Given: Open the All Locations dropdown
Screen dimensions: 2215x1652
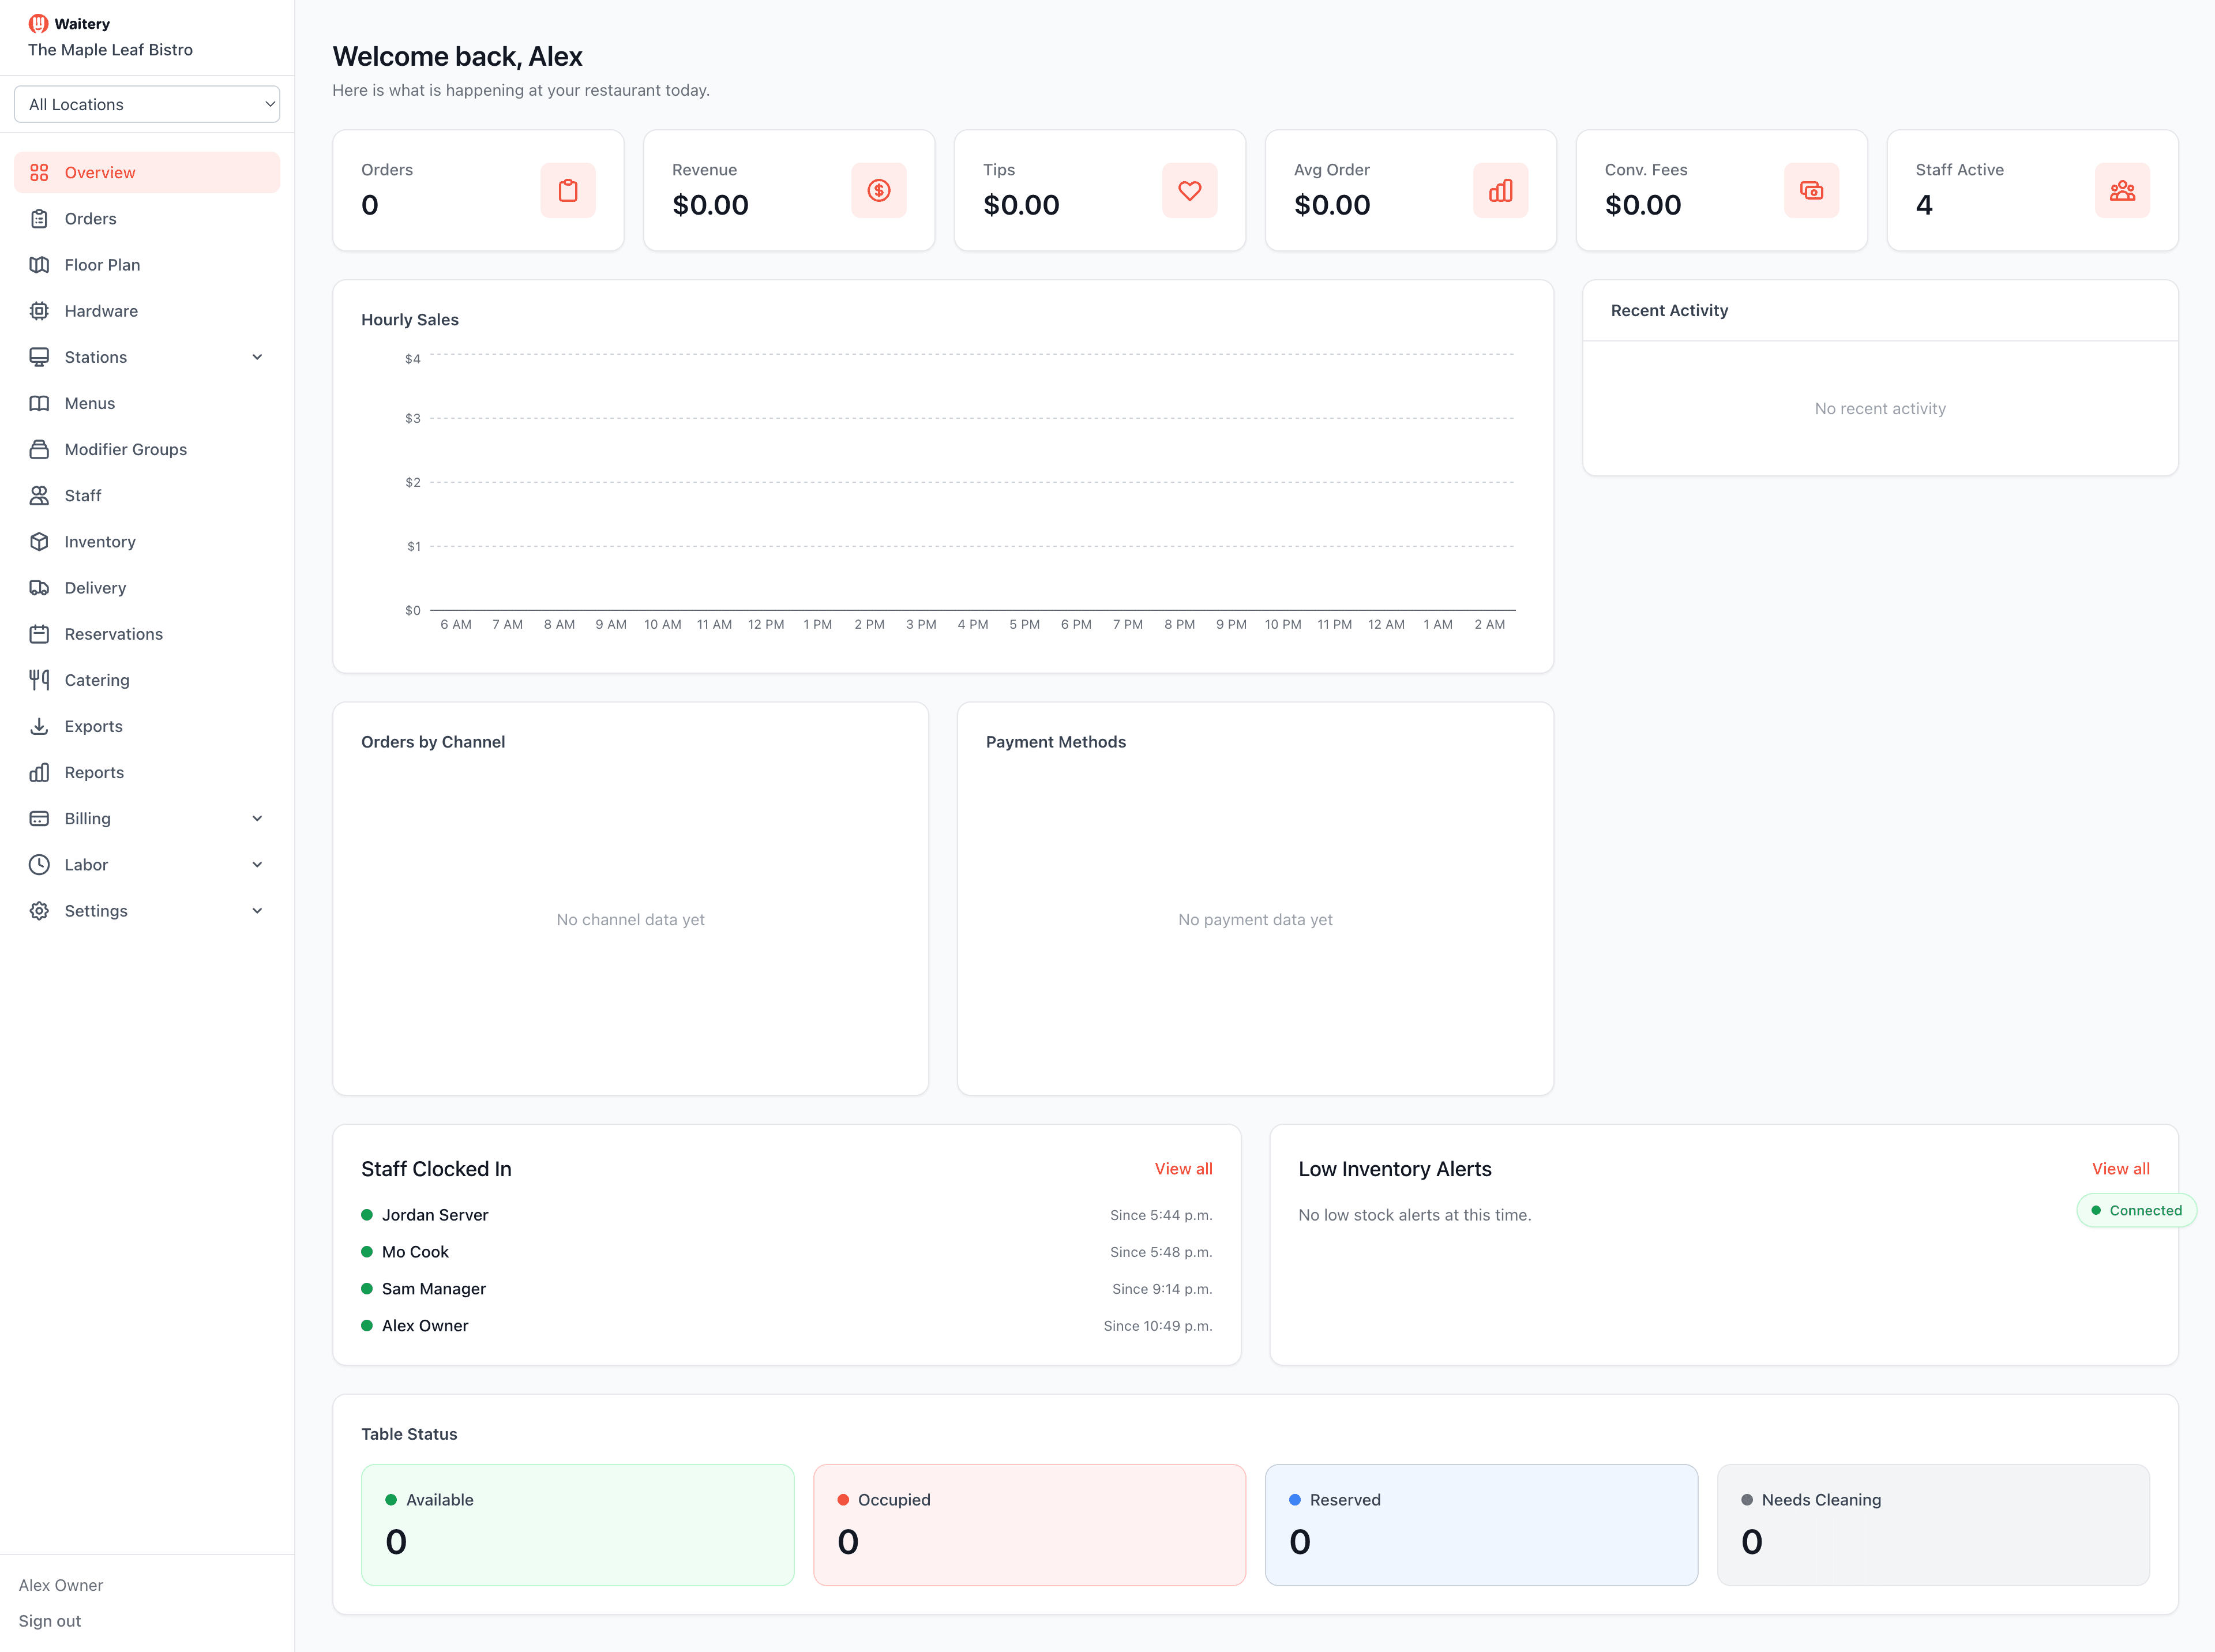Looking at the screenshot, I should coord(147,104).
